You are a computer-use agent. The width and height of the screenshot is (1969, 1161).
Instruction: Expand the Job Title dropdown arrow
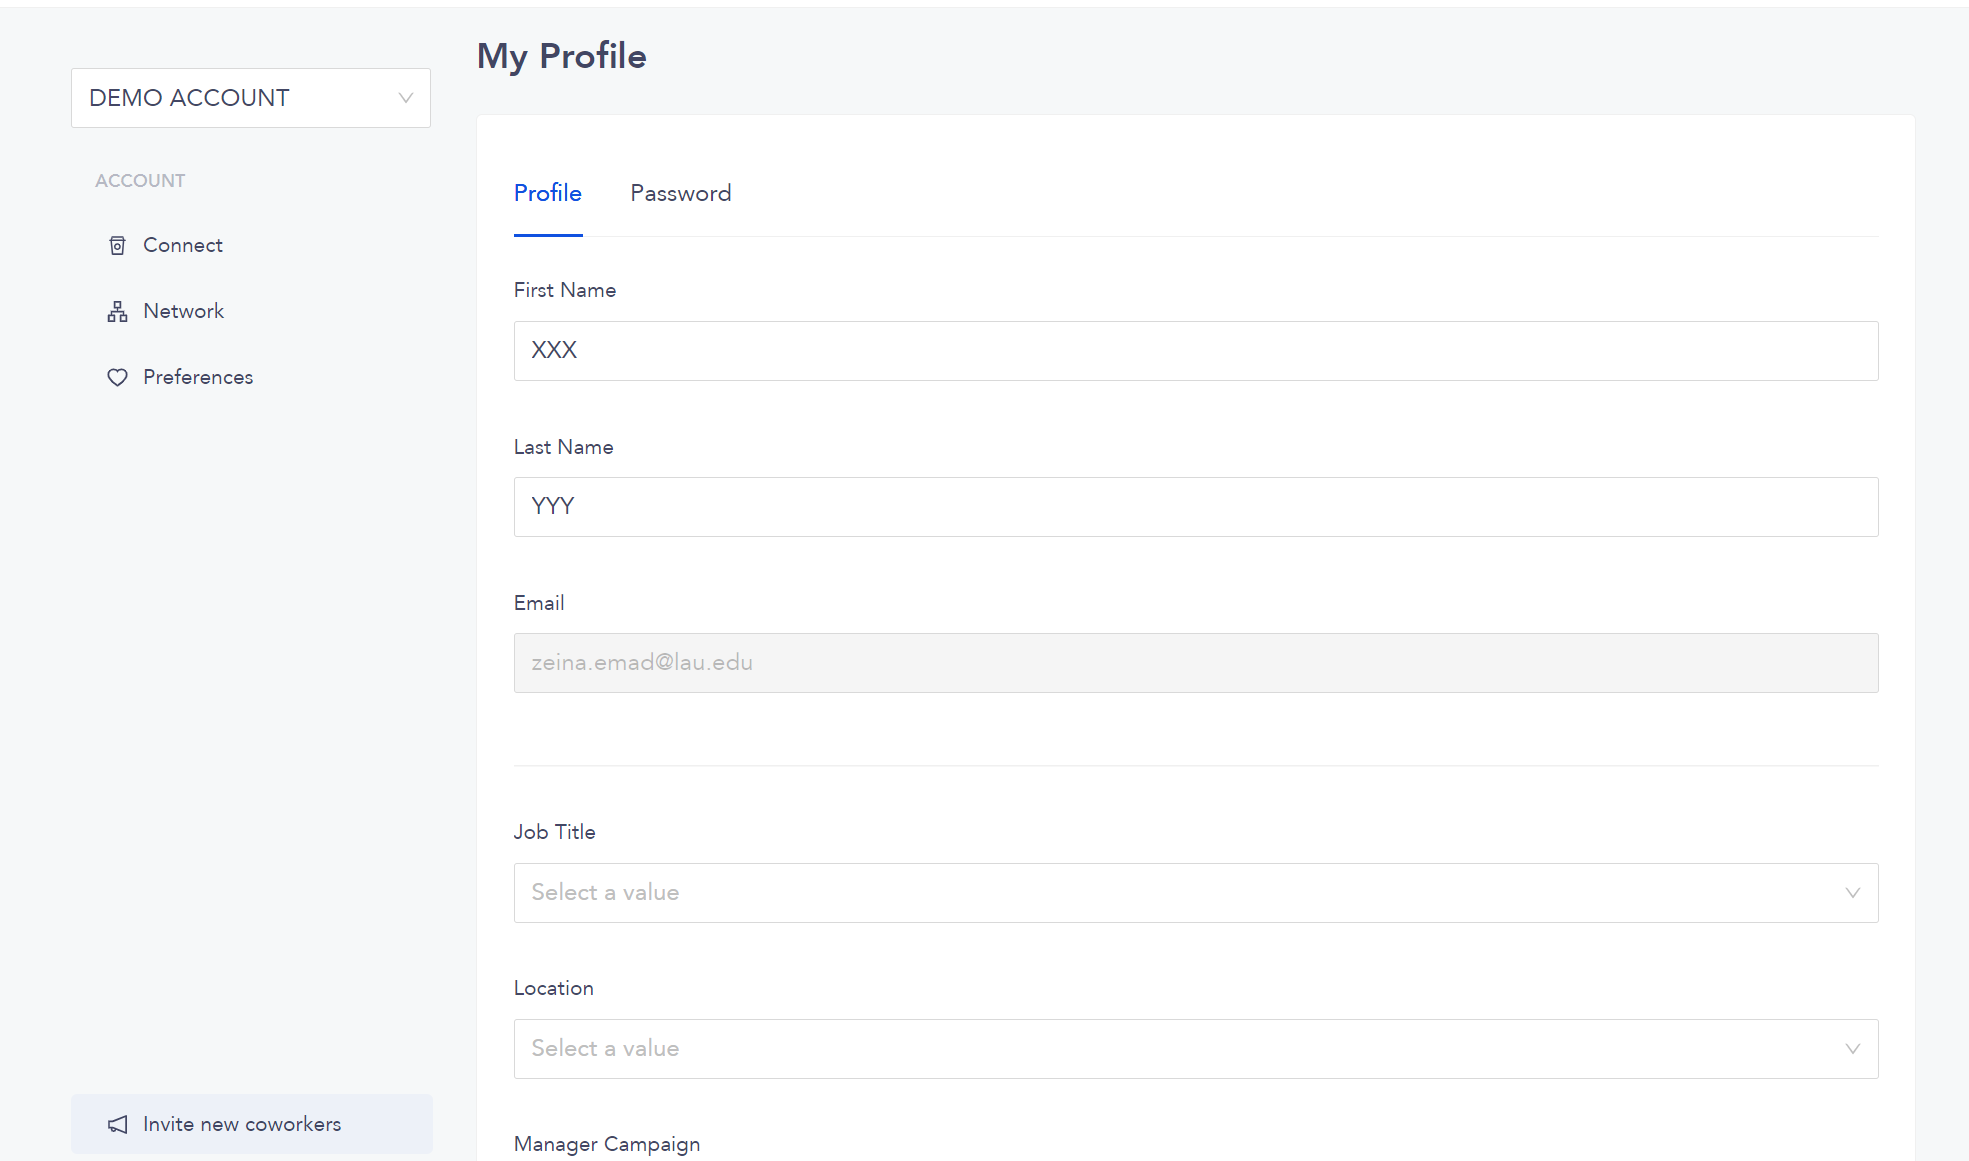pos(1852,893)
